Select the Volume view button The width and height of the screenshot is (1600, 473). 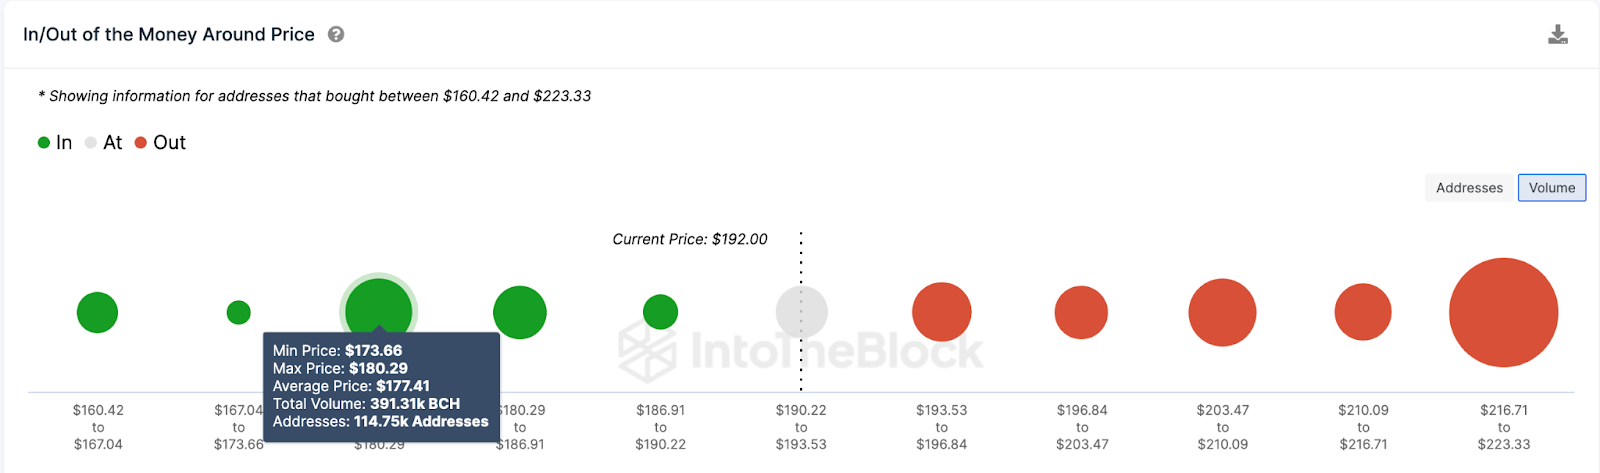(1552, 188)
